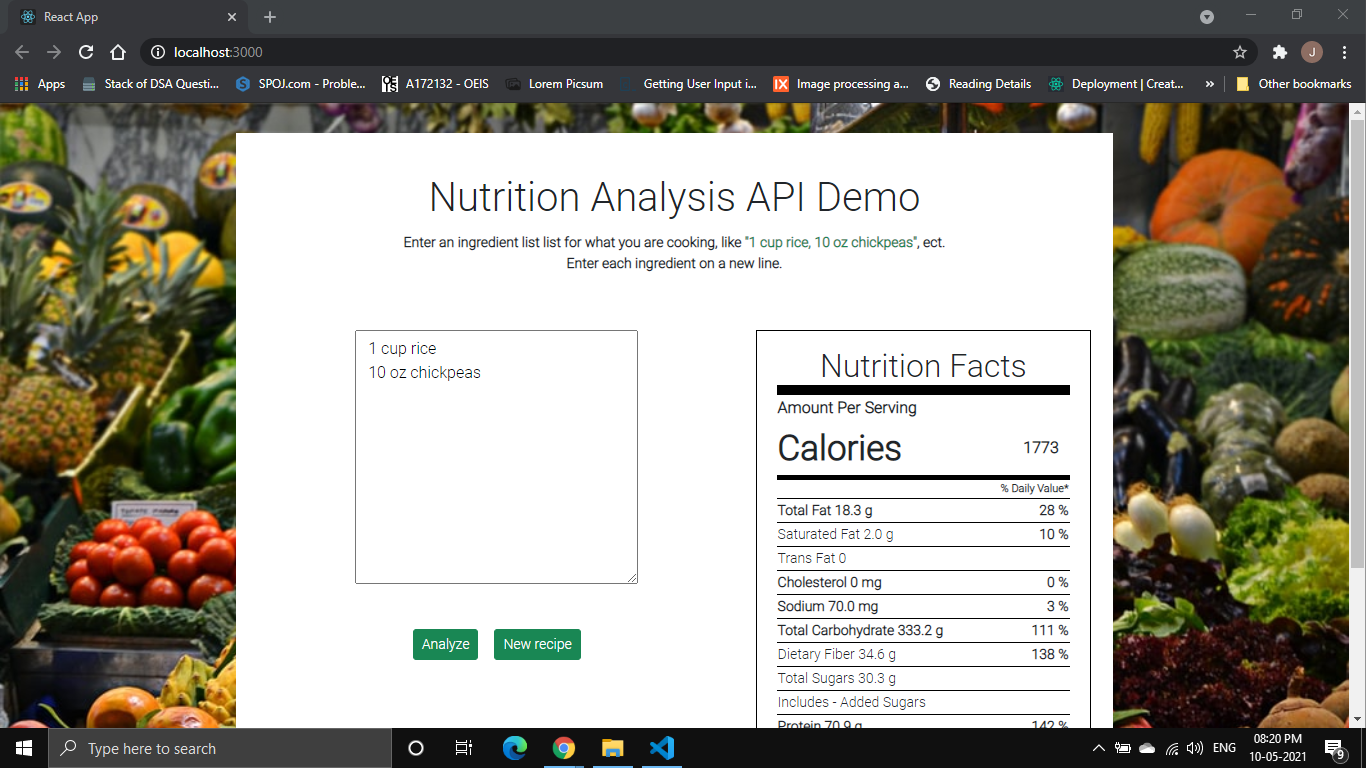Open VS Code from the taskbar
This screenshot has width=1366, height=768.
[x=661, y=747]
